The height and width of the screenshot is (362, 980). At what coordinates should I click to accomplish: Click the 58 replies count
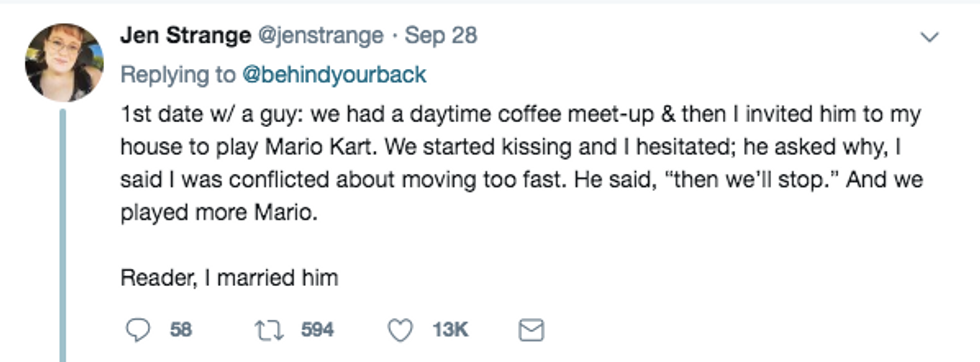pos(181,329)
